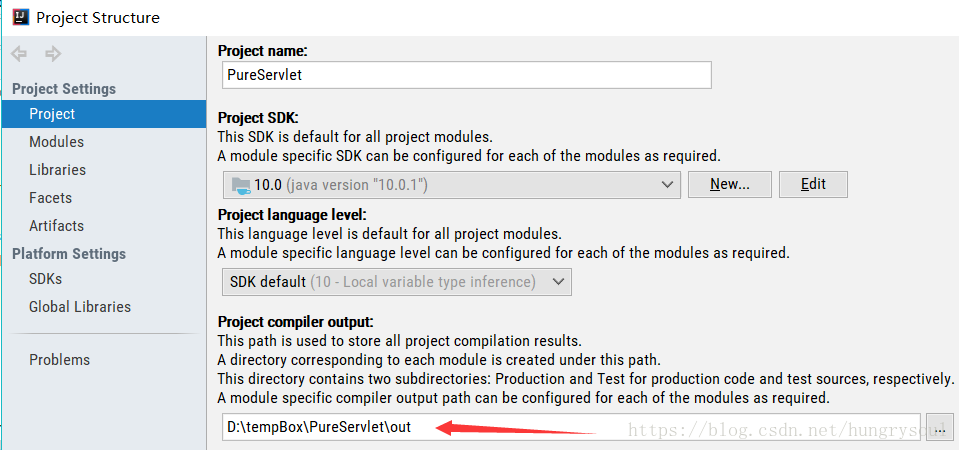Click the IntelliJ IDEA logo icon
Image resolution: width=959 pixels, height=450 pixels.
(20, 17)
